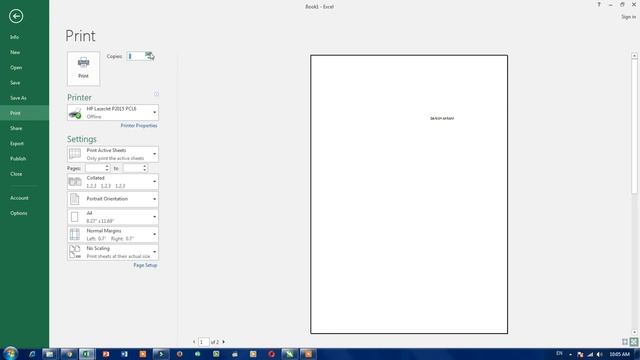This screenshot has width=640, height=360.
Task: Click the stepper arrows of Pages to box
Action: [144, 168]
